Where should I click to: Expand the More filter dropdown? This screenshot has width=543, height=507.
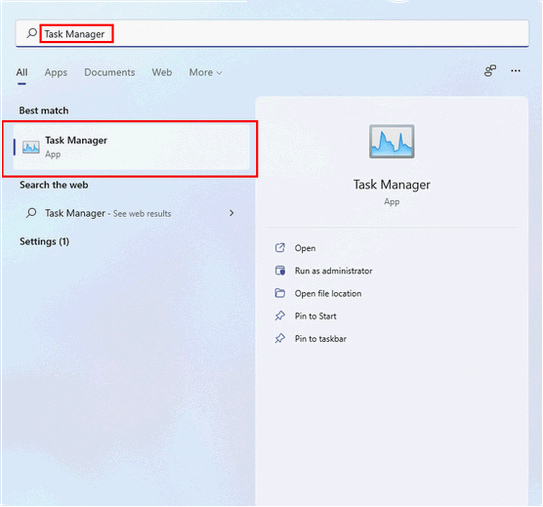point(205,72)
